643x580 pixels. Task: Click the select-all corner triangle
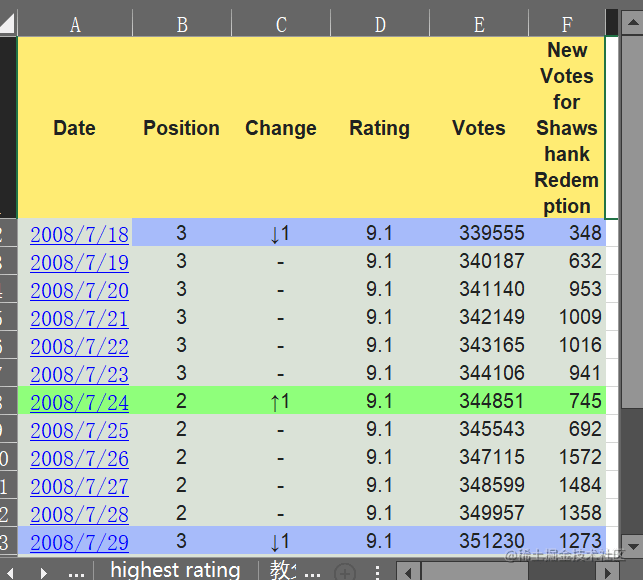coord(7,23)
